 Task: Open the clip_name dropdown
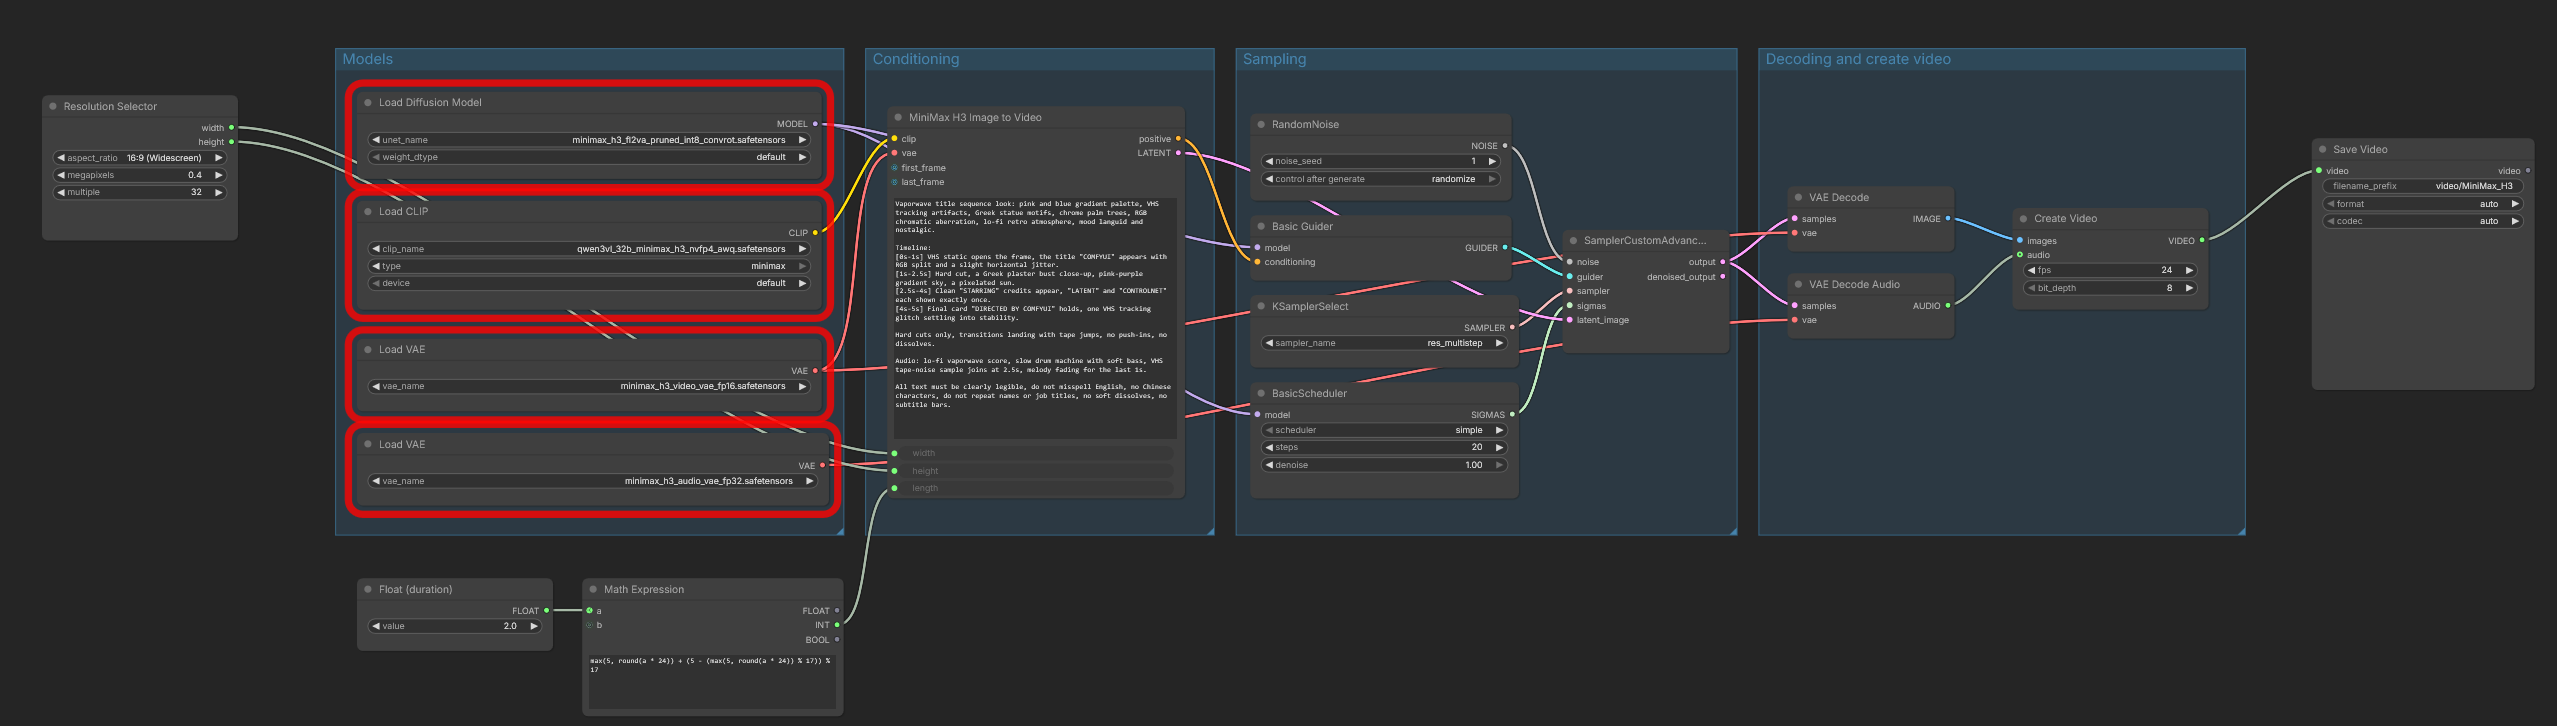click(589, 249)
